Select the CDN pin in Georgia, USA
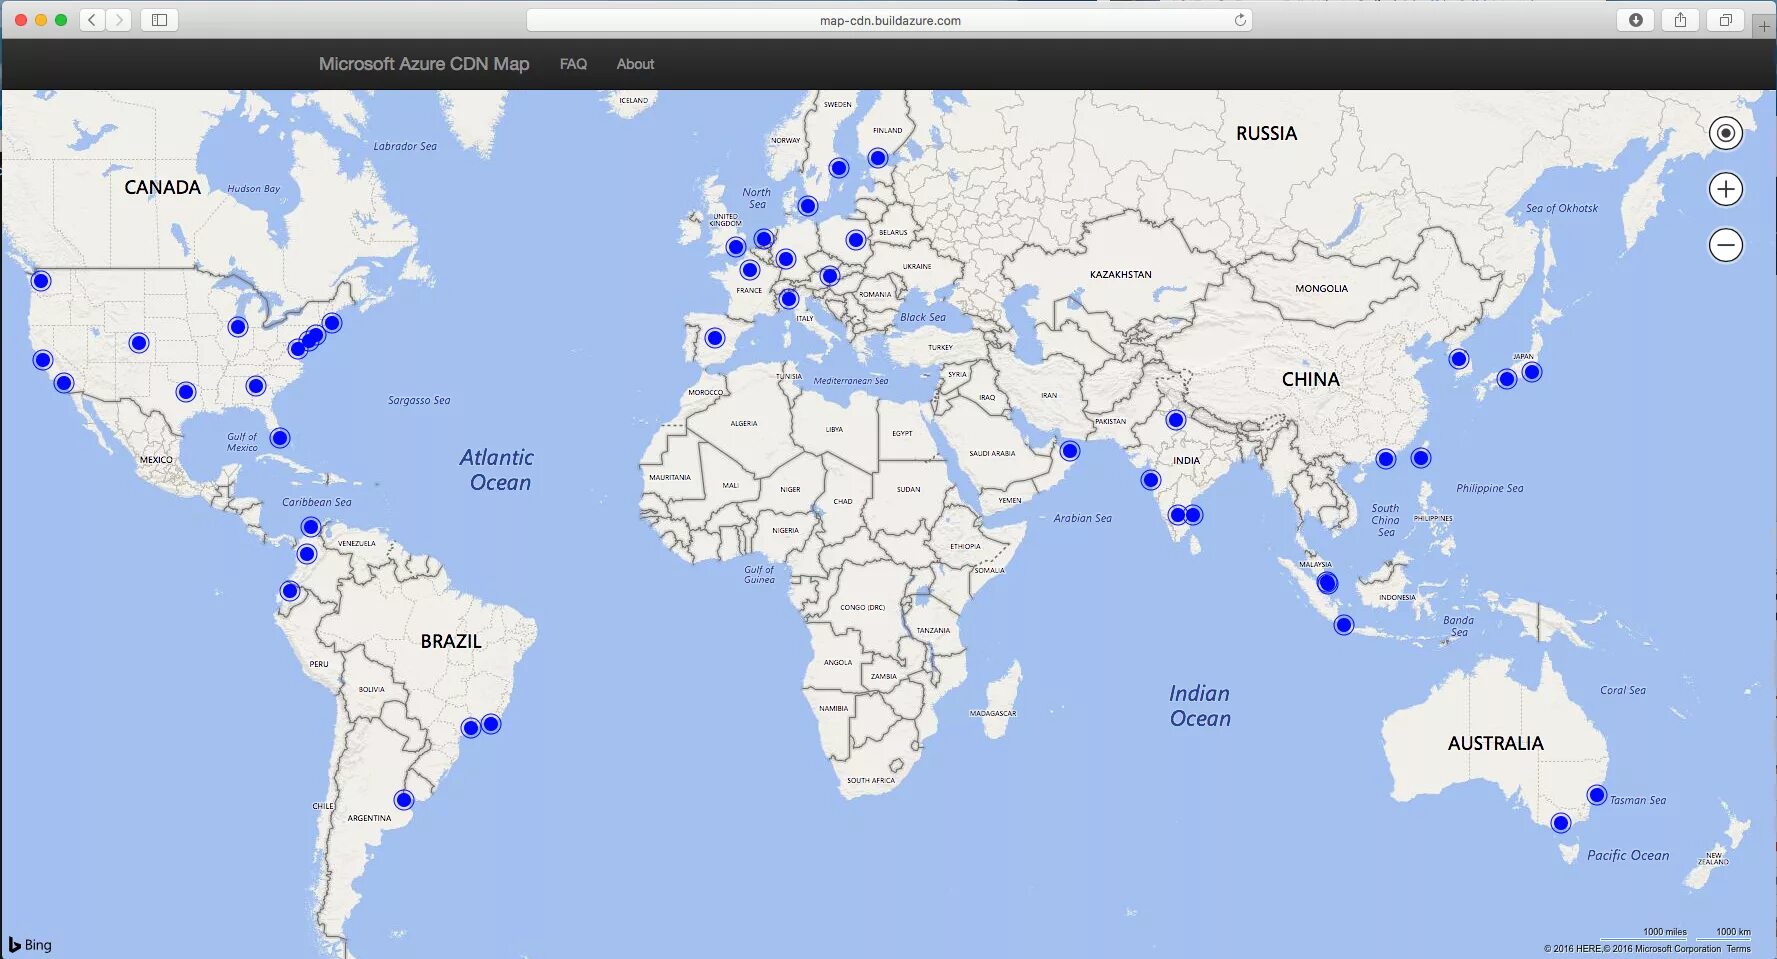This screenshot has width=1777, height=959. pos(256,386)
